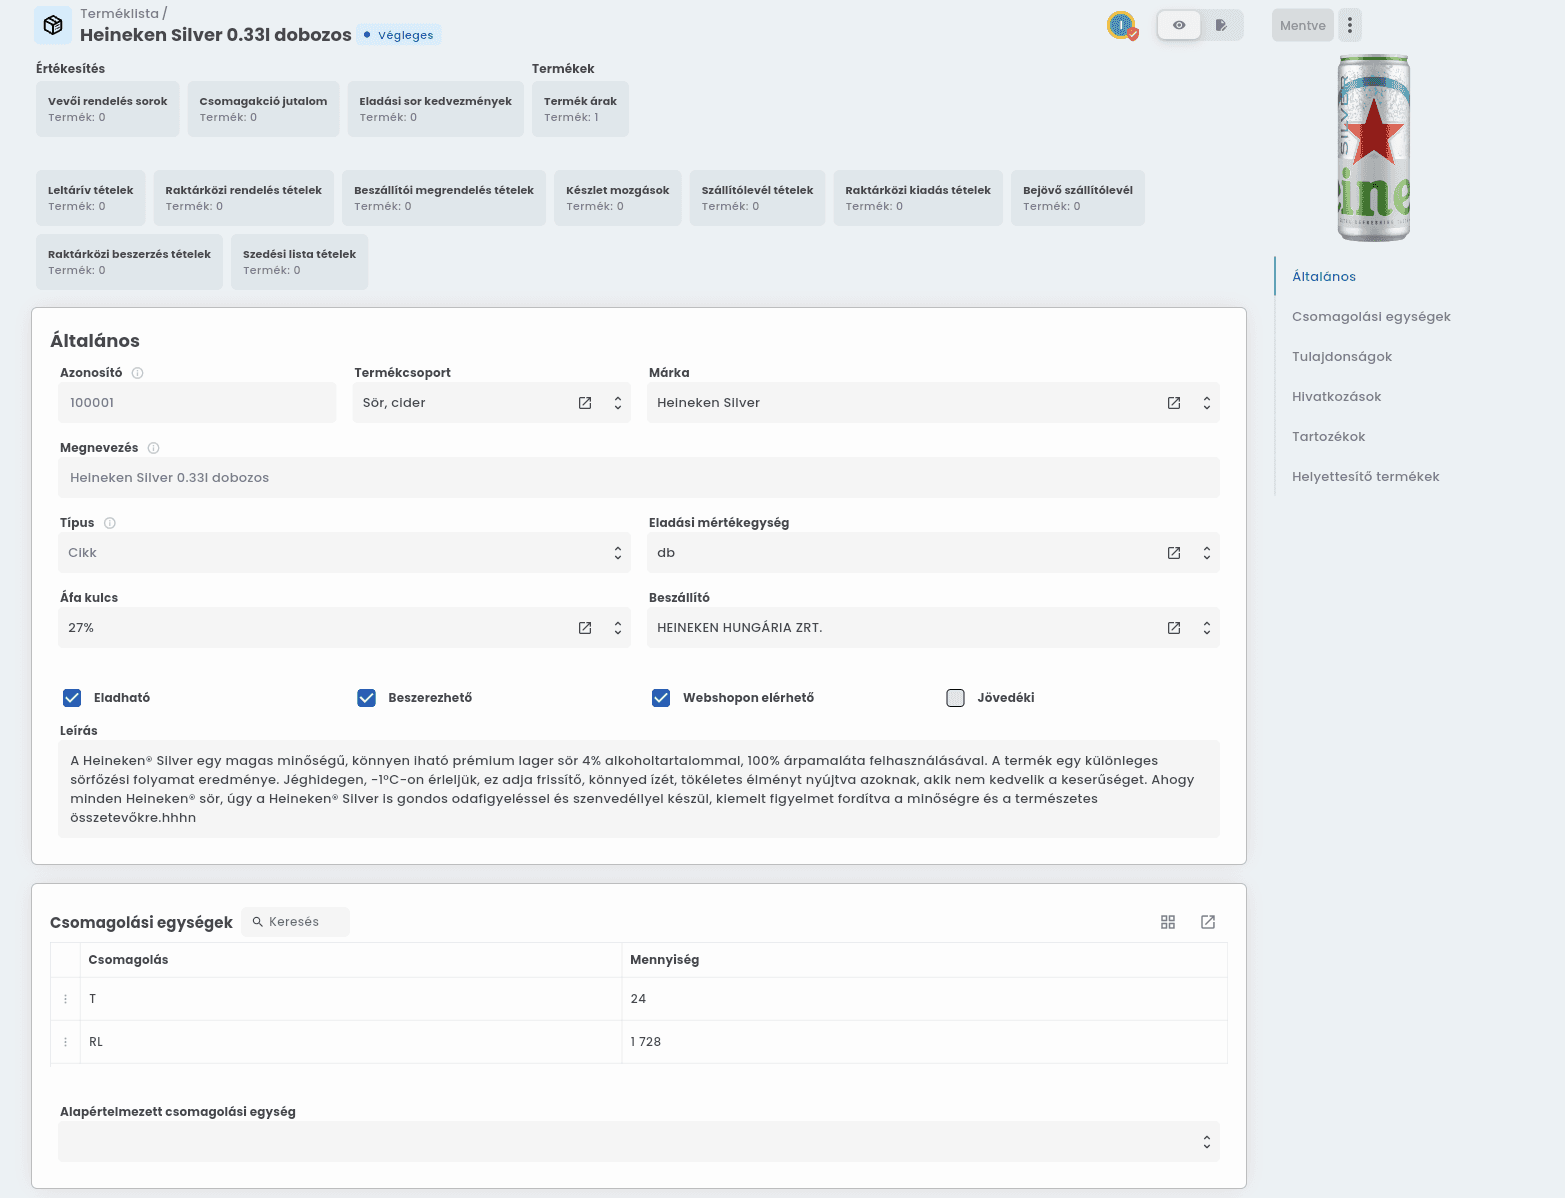
Task: Open Termék árak card
Action: tap(580, 109)
